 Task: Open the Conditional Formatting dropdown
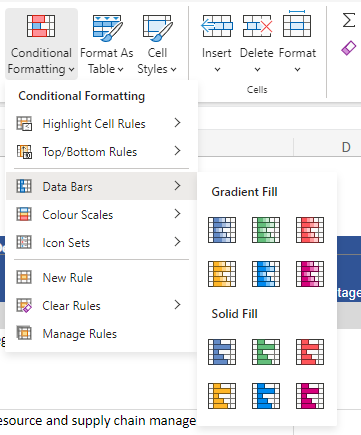tap(41, 44)
